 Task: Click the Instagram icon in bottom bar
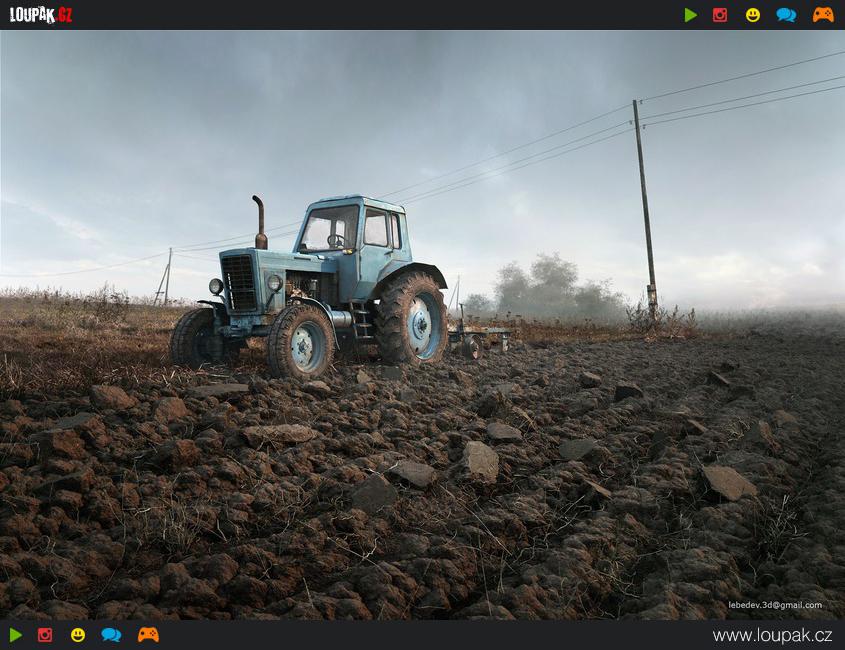pos(45,635)
